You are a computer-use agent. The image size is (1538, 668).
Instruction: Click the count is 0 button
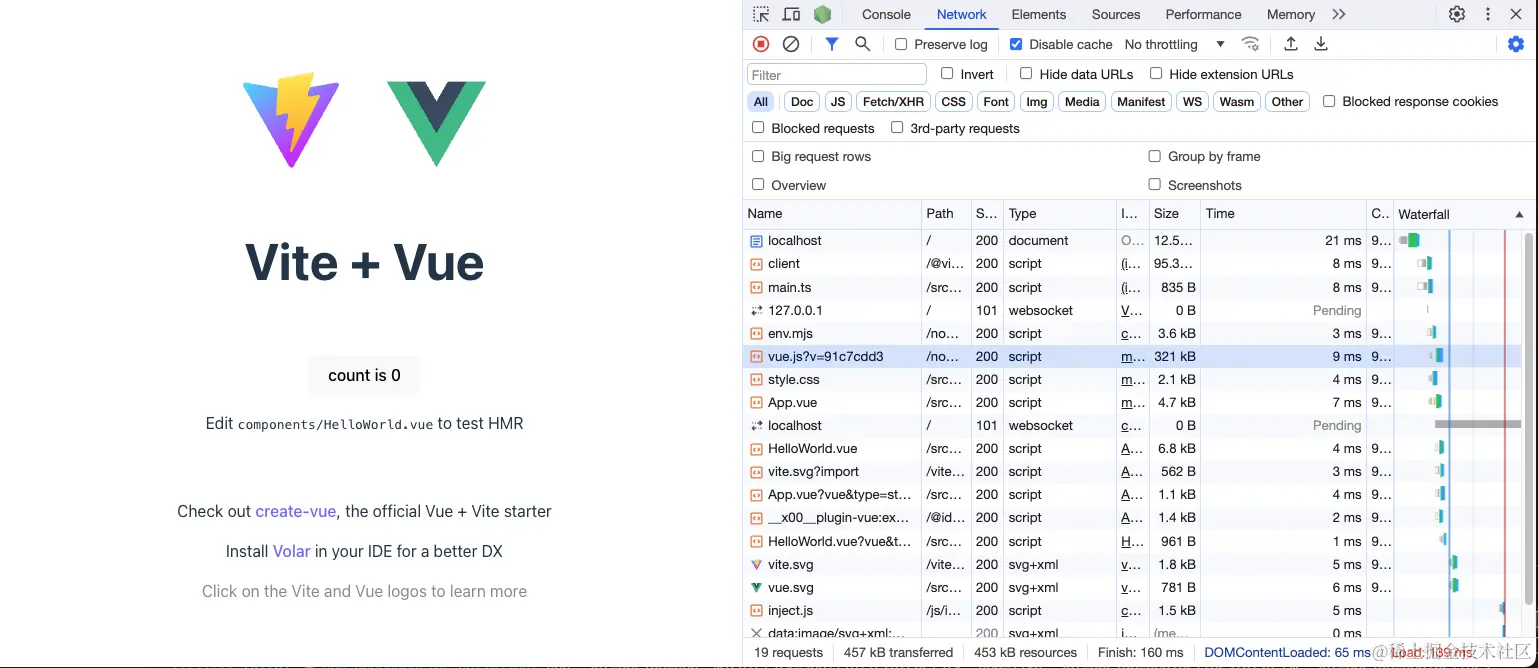coord(364,376)
